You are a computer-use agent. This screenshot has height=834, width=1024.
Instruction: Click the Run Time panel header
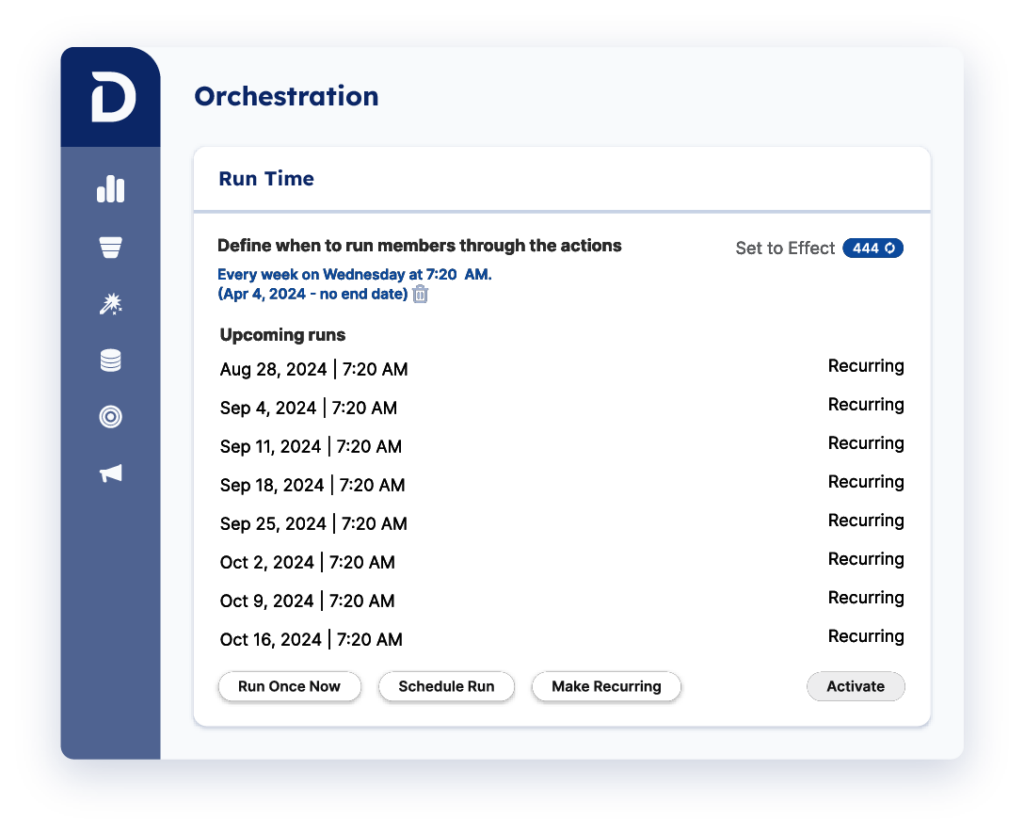click(x=266, y=178)
